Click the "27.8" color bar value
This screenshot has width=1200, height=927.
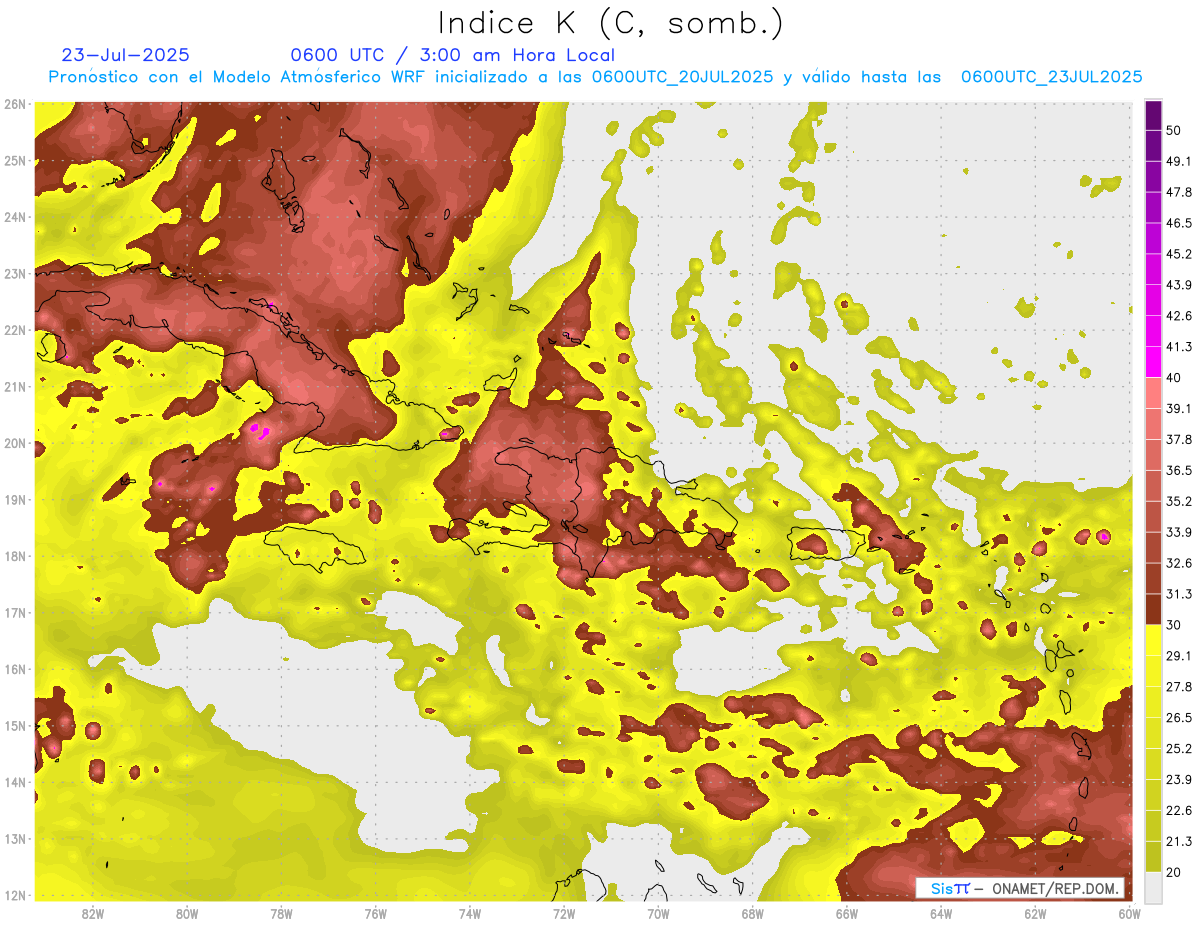pos(1179,687)
